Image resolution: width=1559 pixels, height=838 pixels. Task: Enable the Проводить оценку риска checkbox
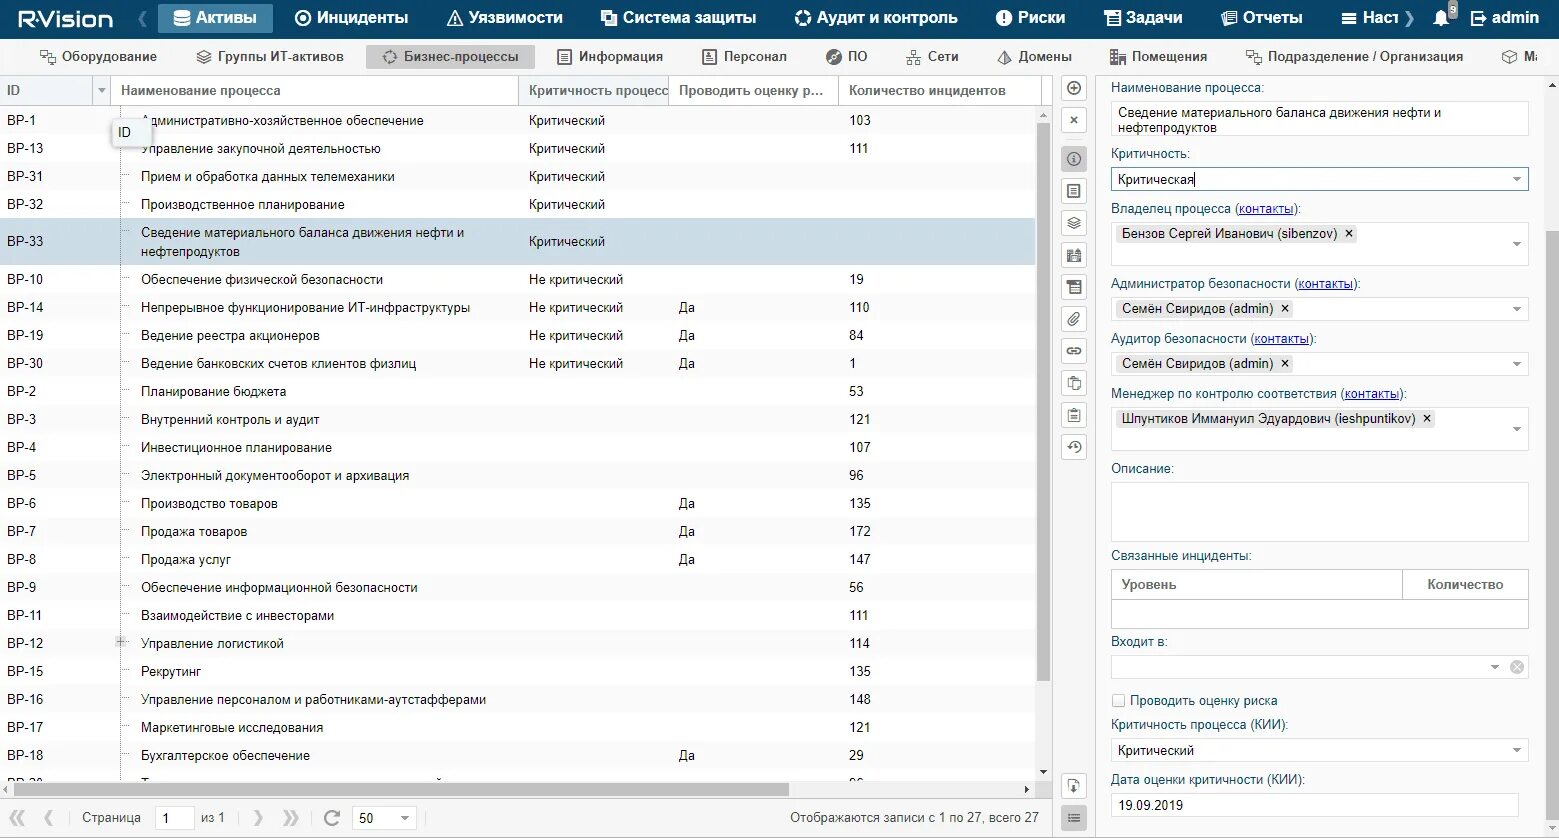1119,701
